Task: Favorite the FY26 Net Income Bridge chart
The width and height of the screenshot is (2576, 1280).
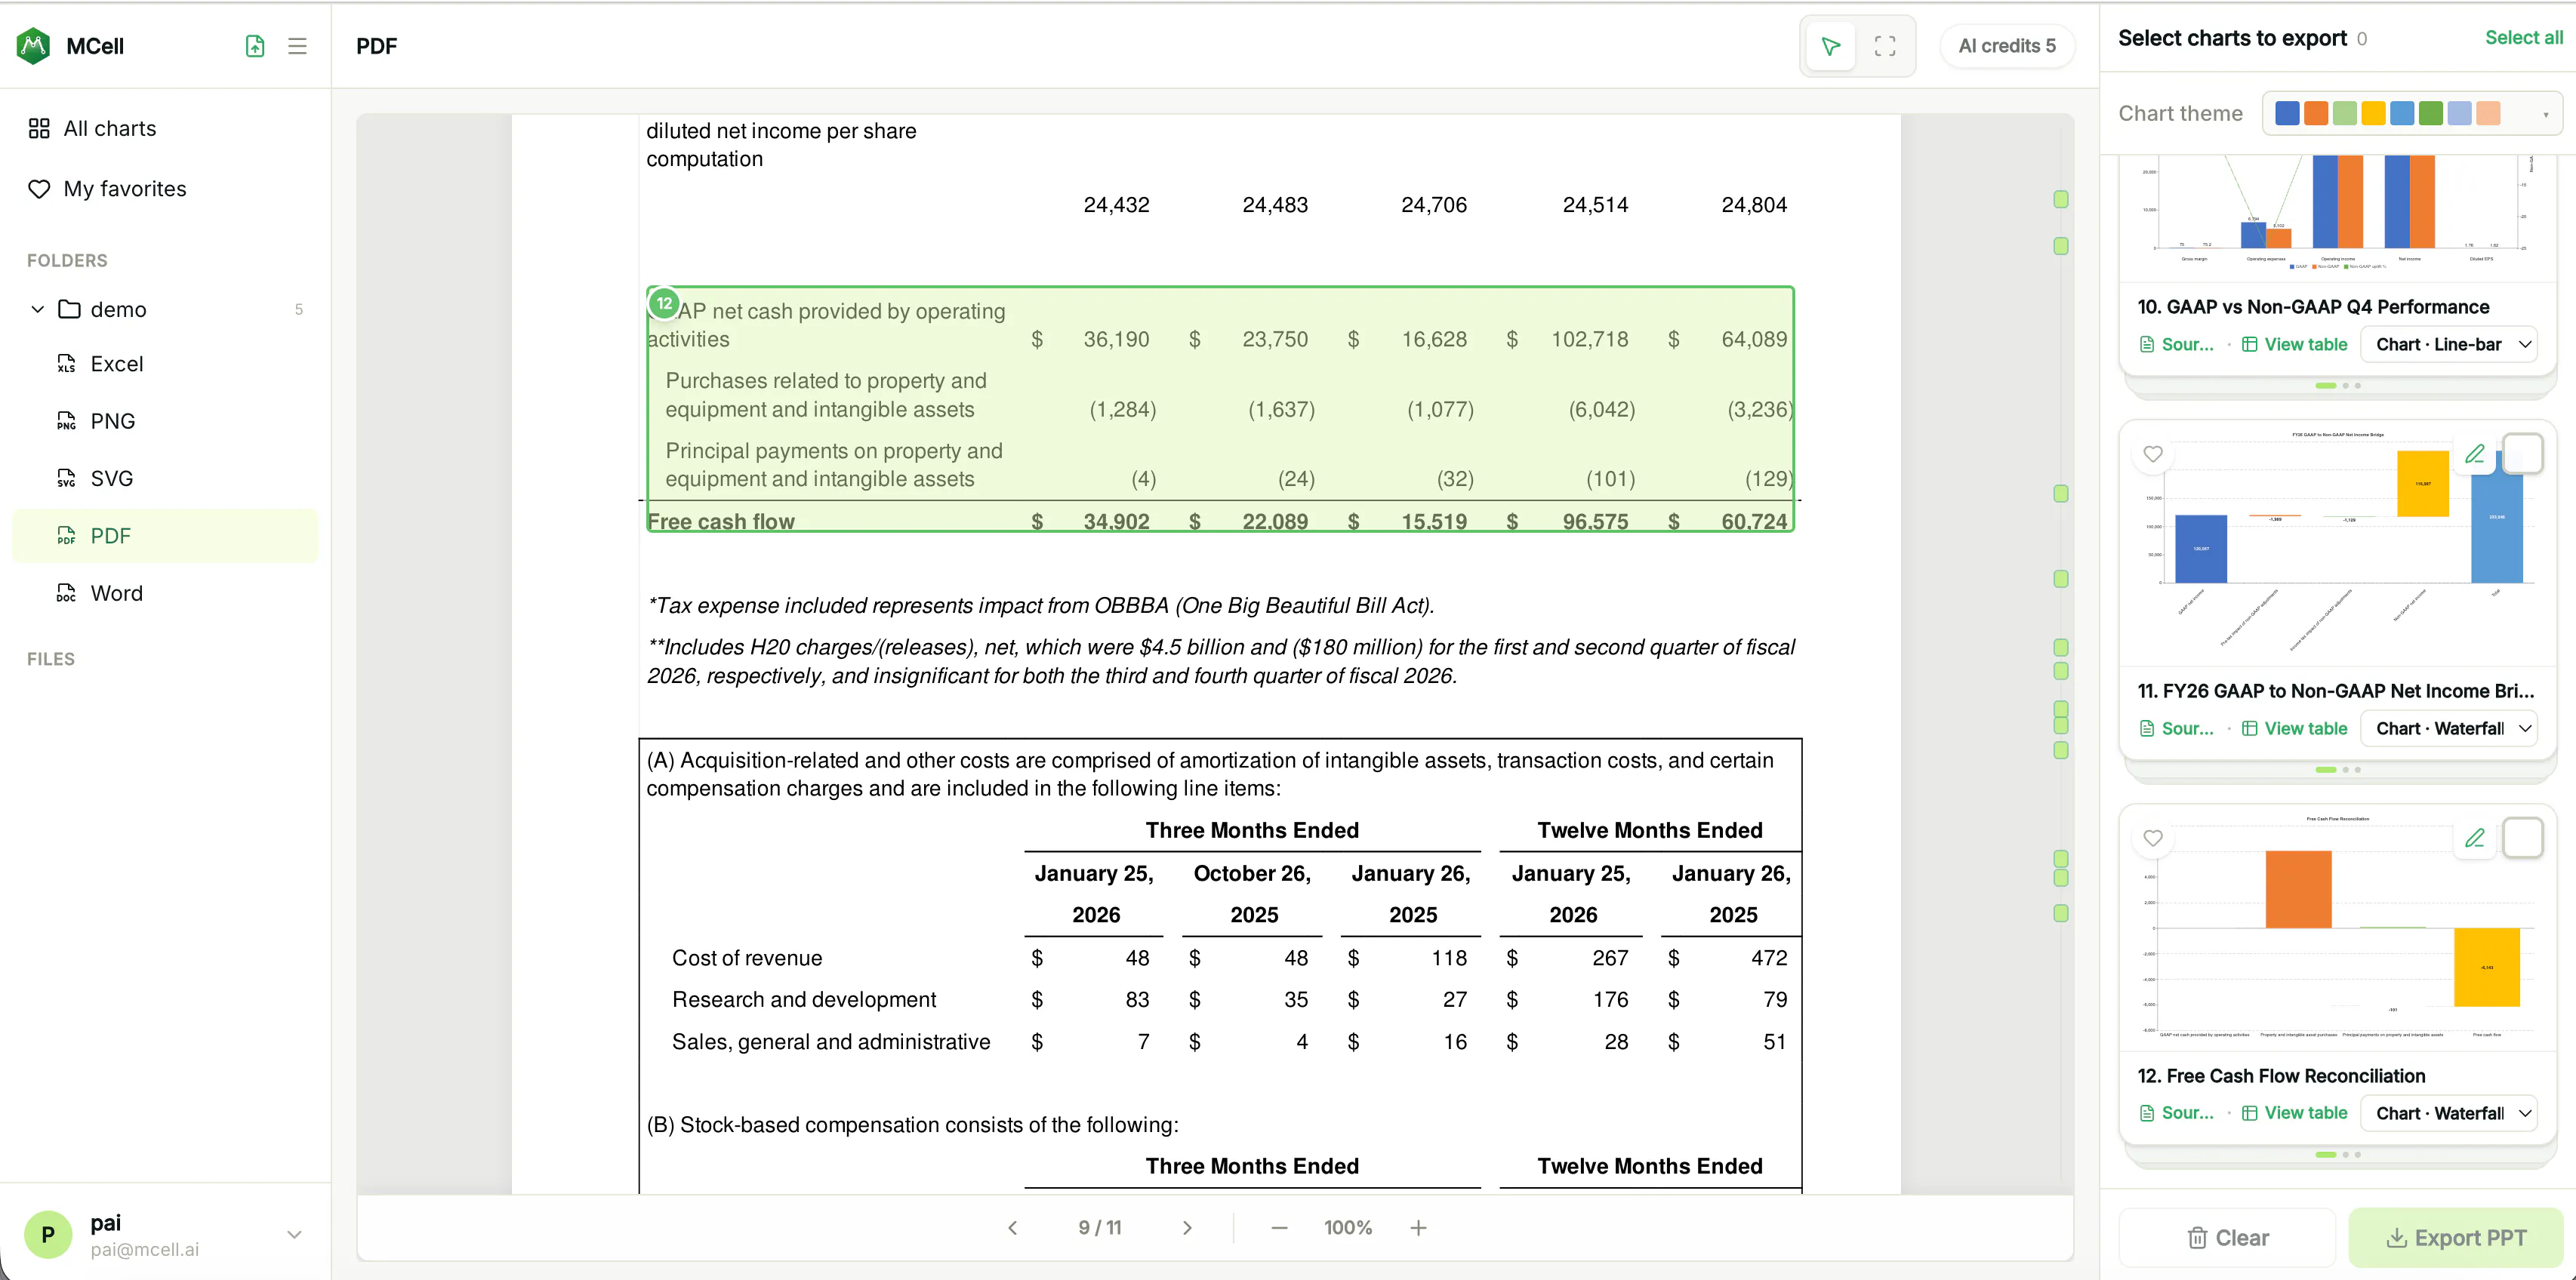Action: (2153, 454)
